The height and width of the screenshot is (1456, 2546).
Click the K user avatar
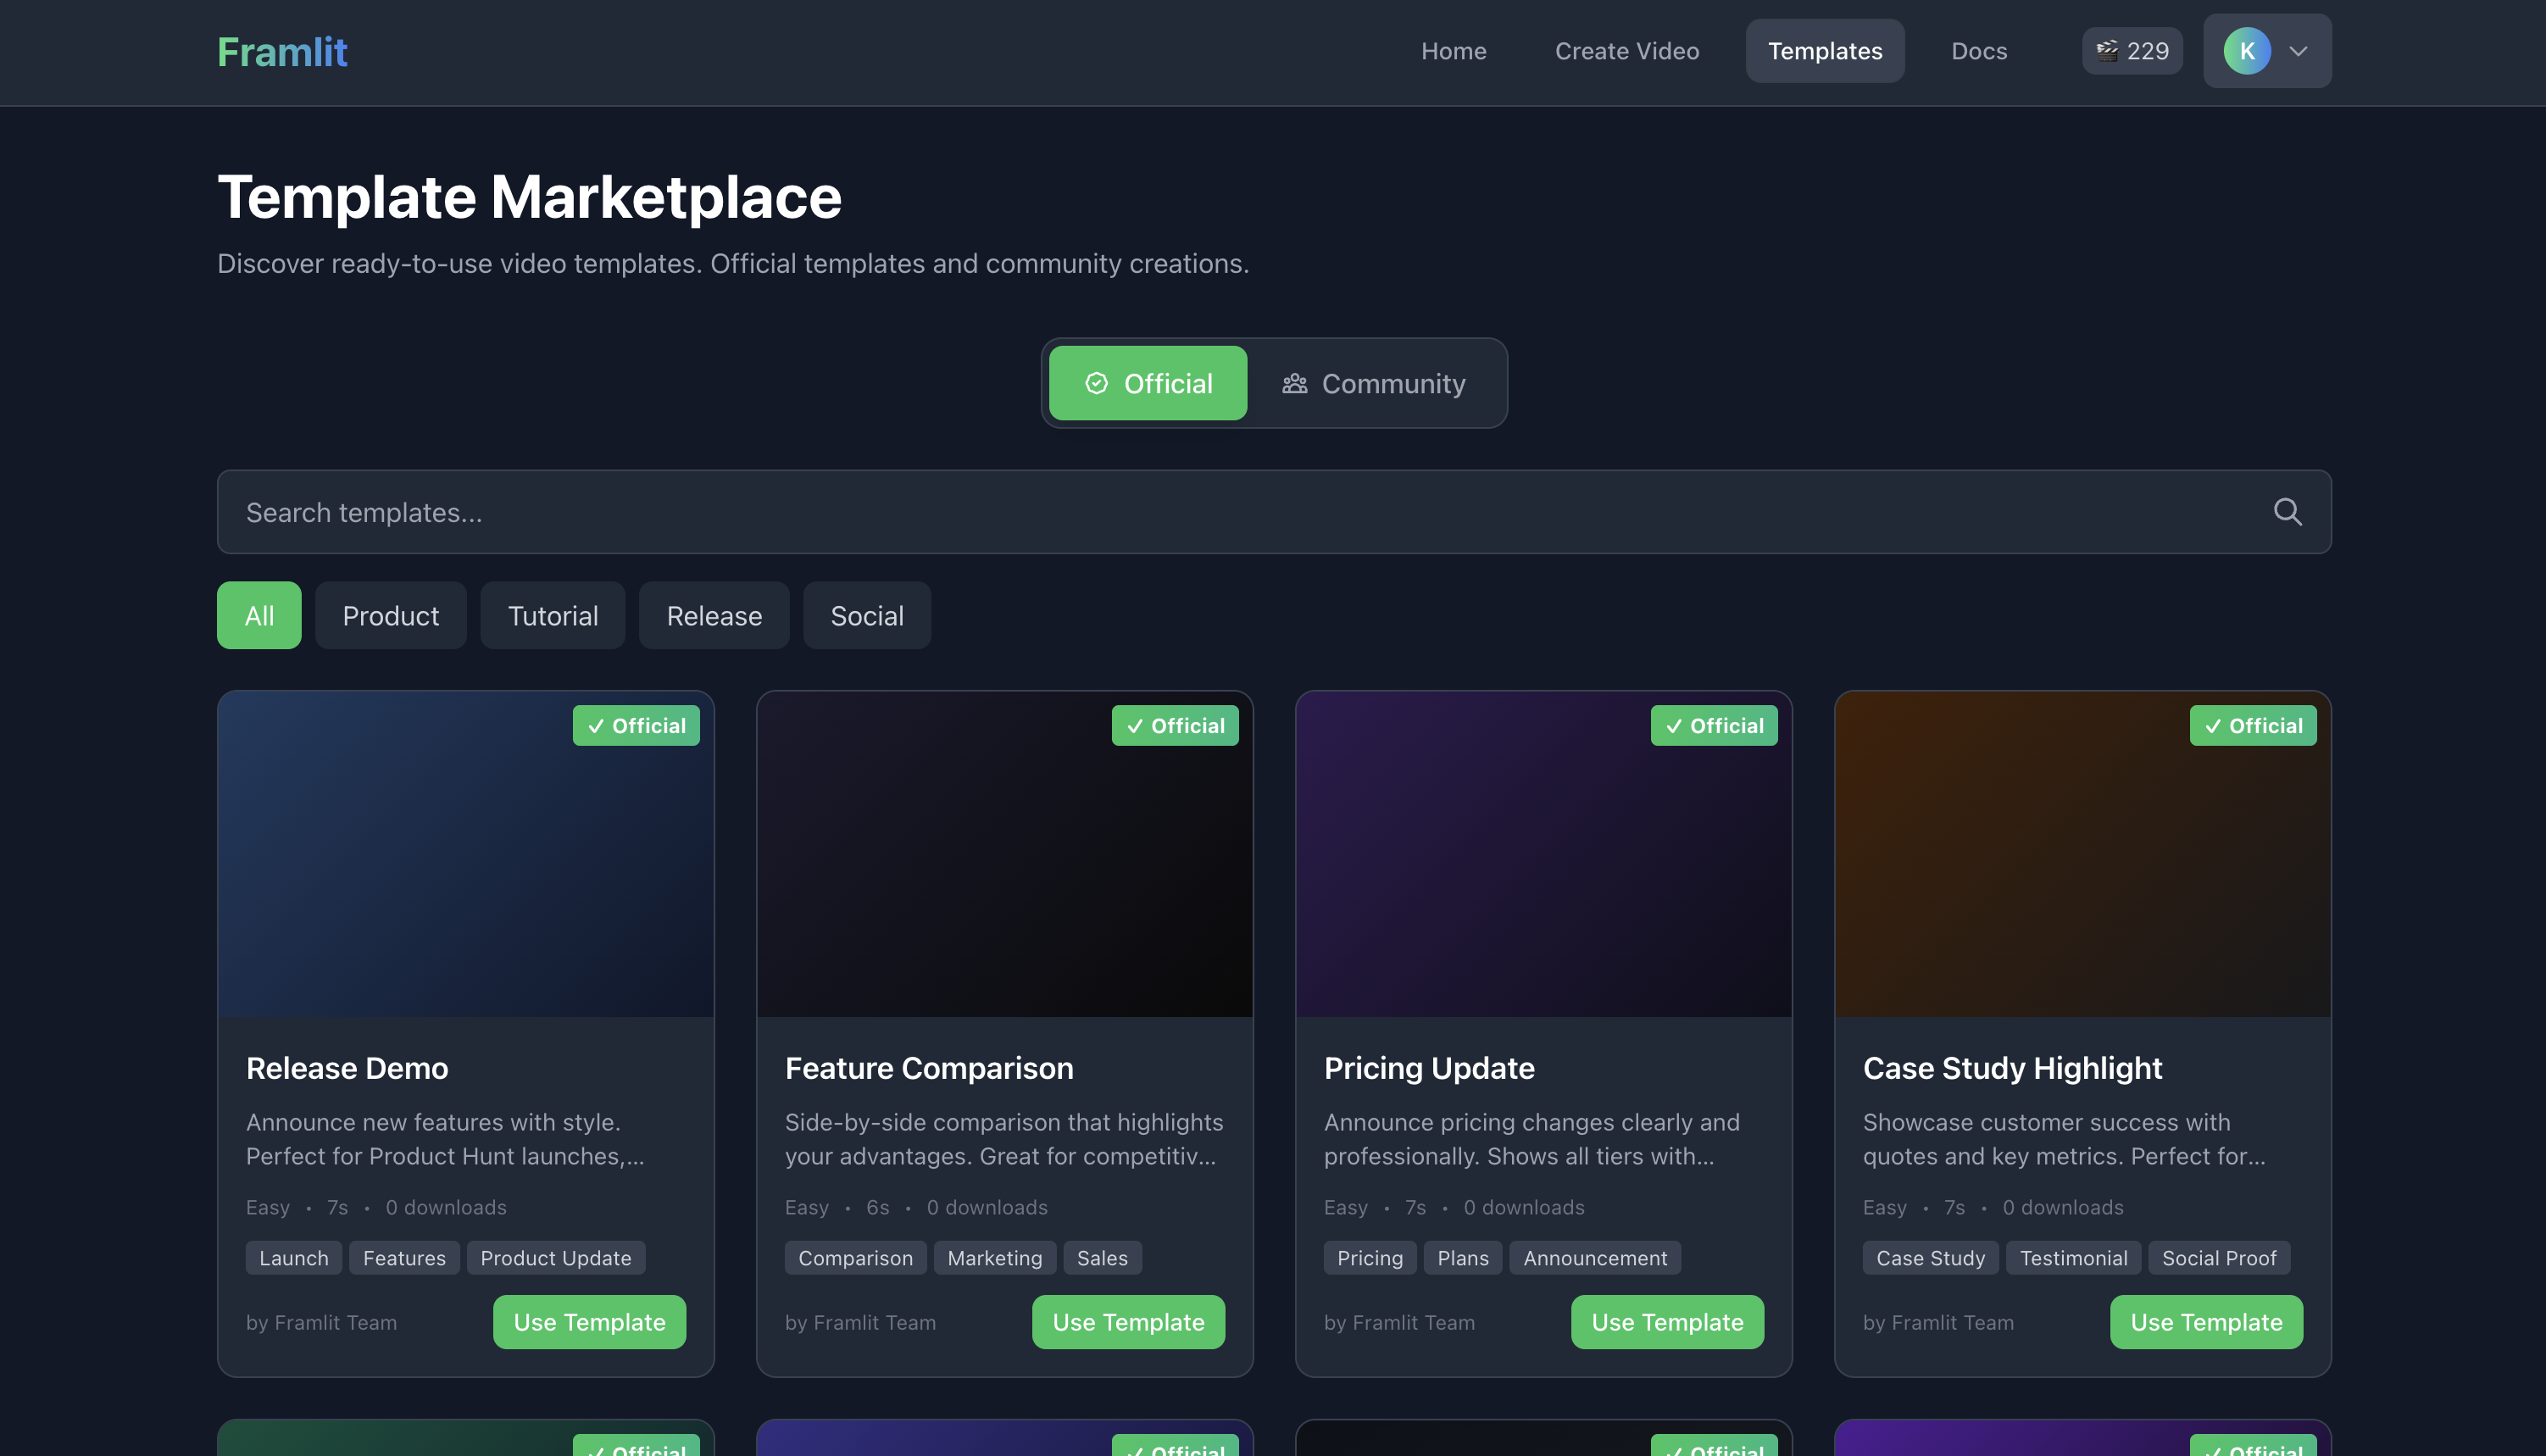[2246, 51]
